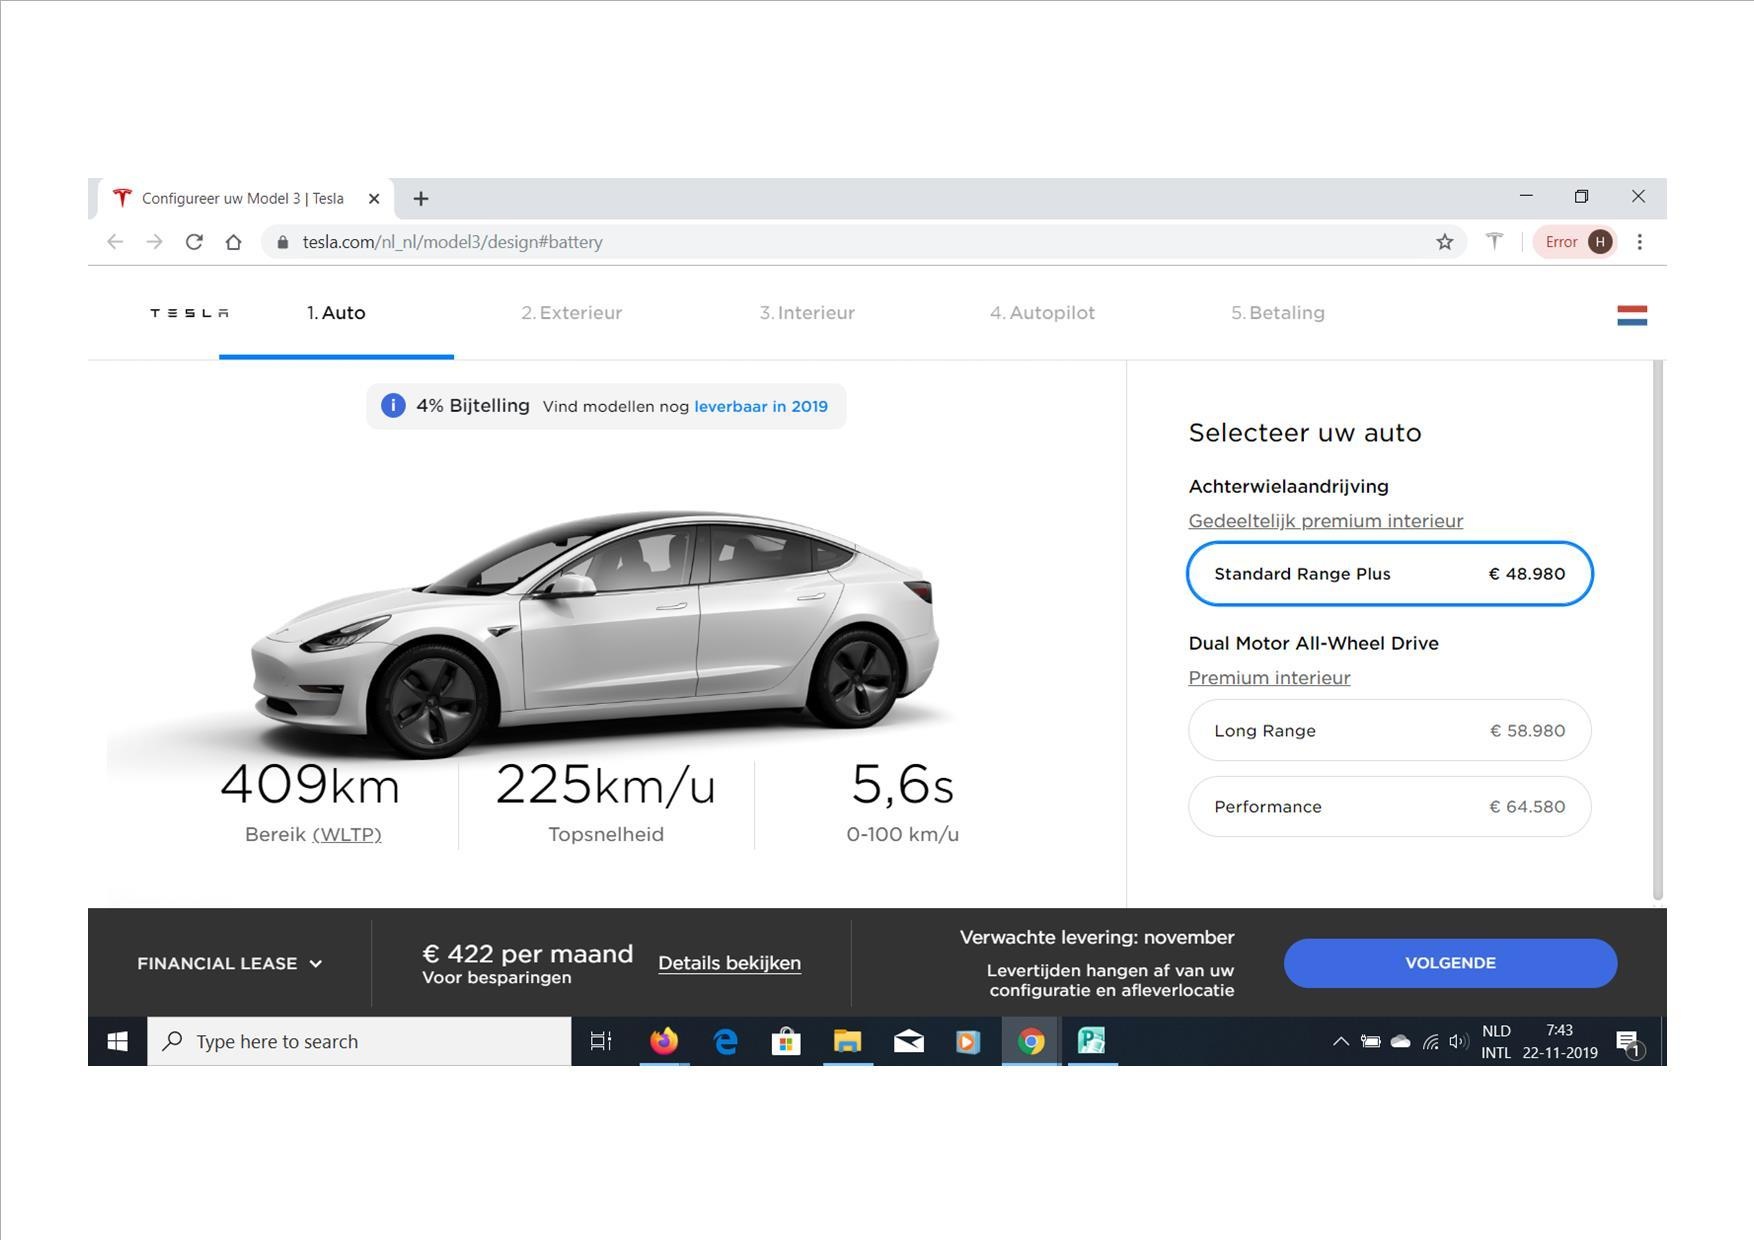Click the Type here to search box
Image resolution: width=1754 pixels, height=1240 pixels.
[360, 1041]
